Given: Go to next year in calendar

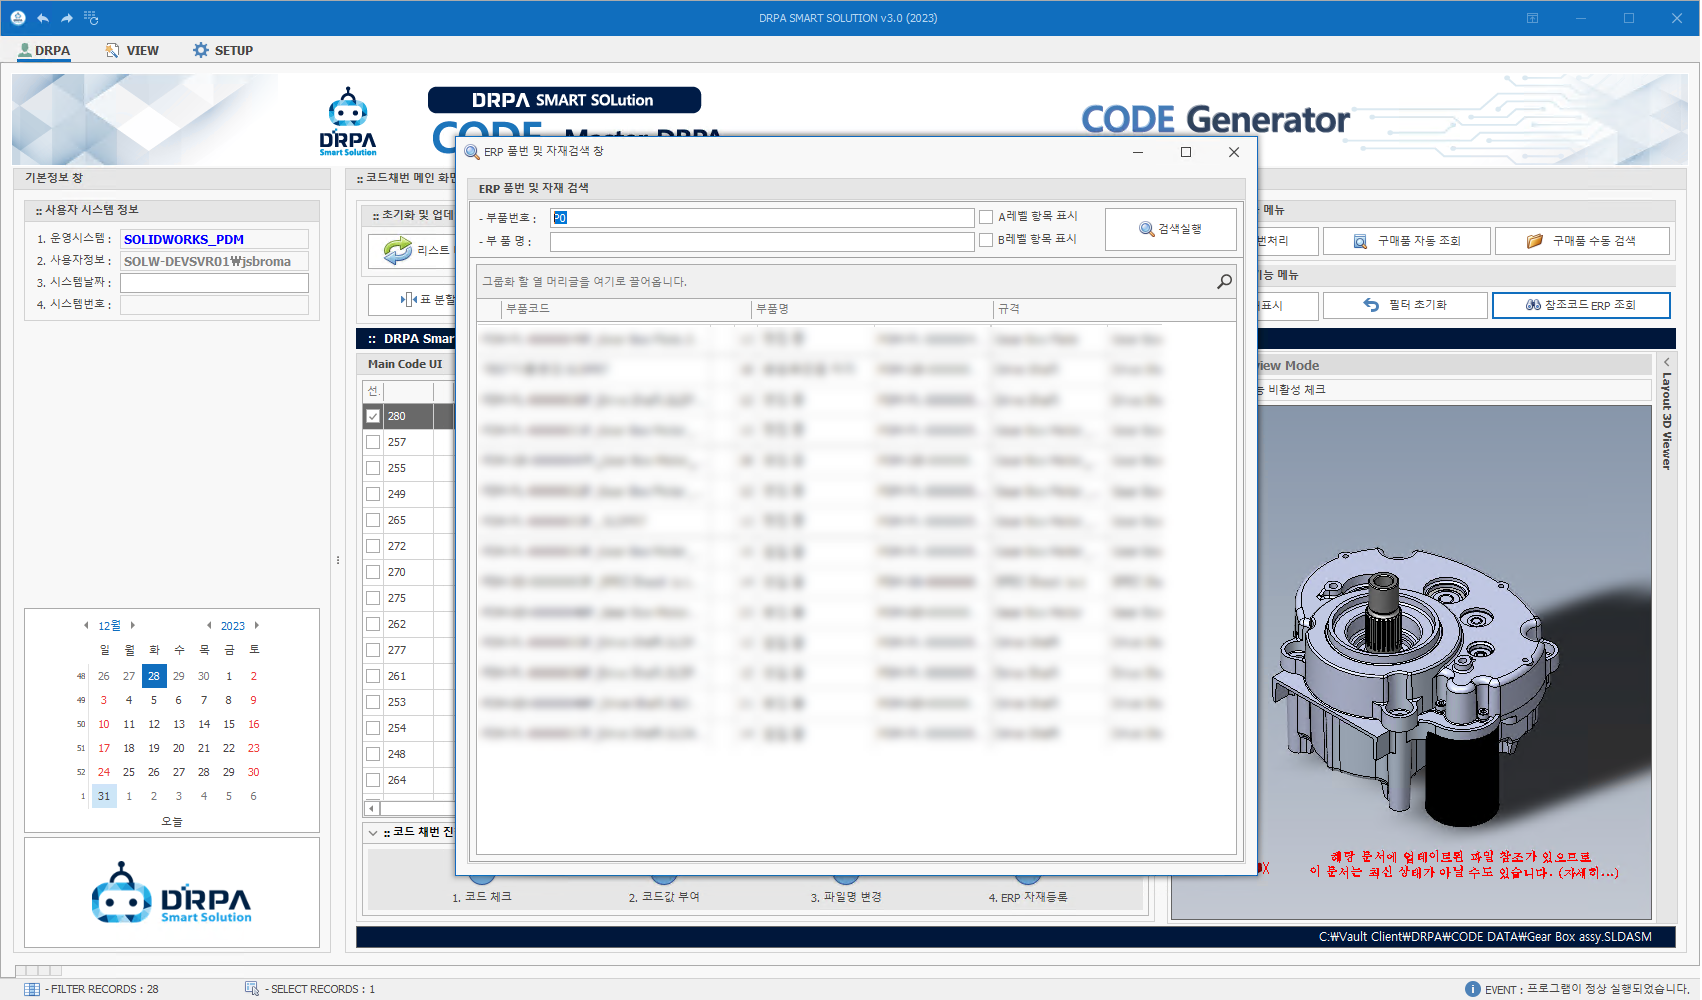Looking at the screenshot, I should click(257, 626).
